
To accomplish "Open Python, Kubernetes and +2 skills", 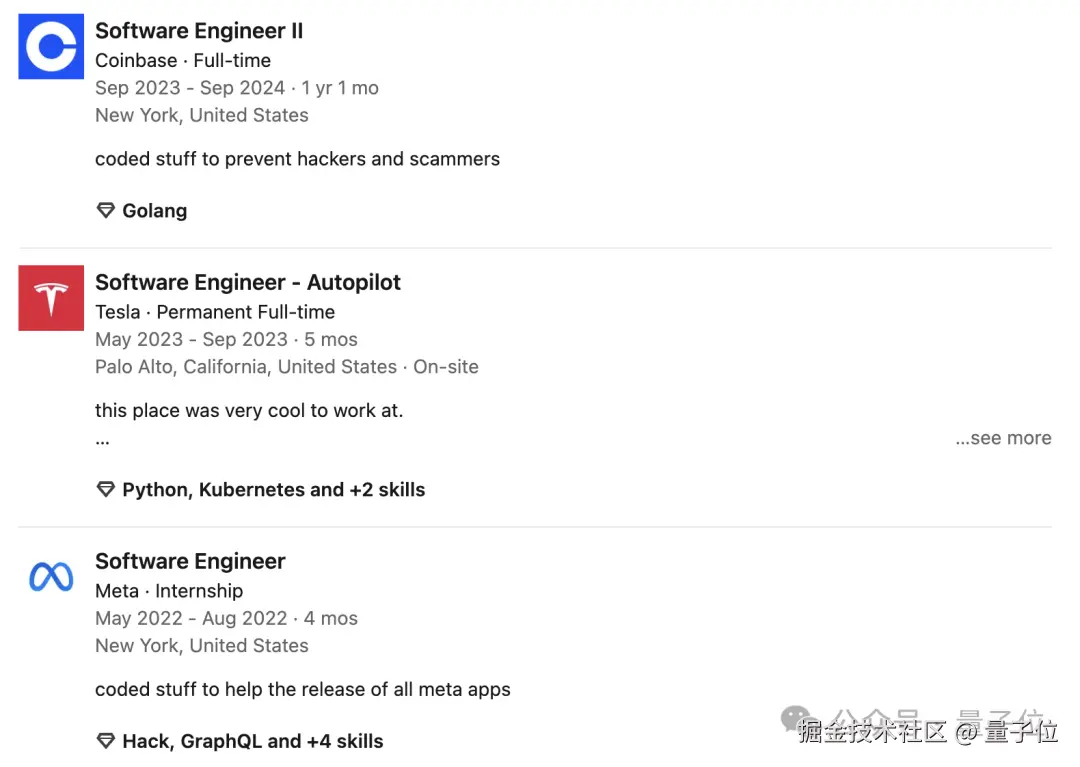I will click(x=273, y=490).
